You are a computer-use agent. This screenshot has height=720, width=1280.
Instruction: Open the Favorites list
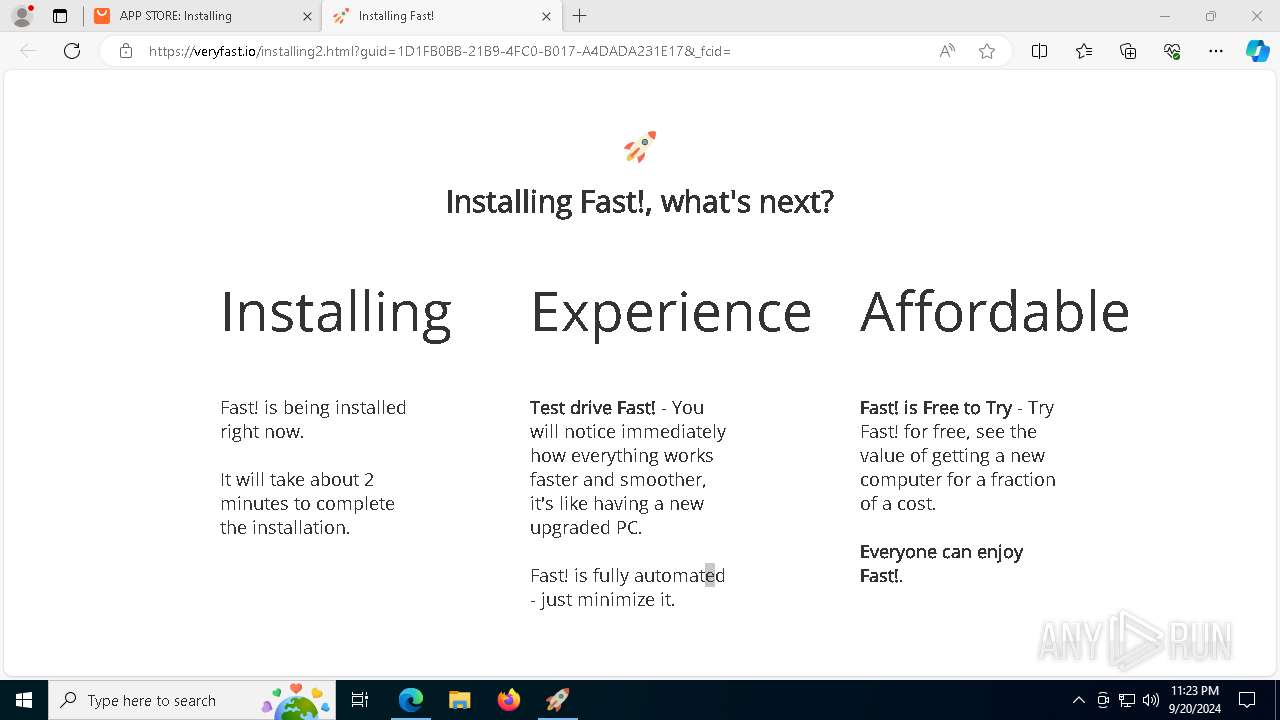coord(1084,51)
